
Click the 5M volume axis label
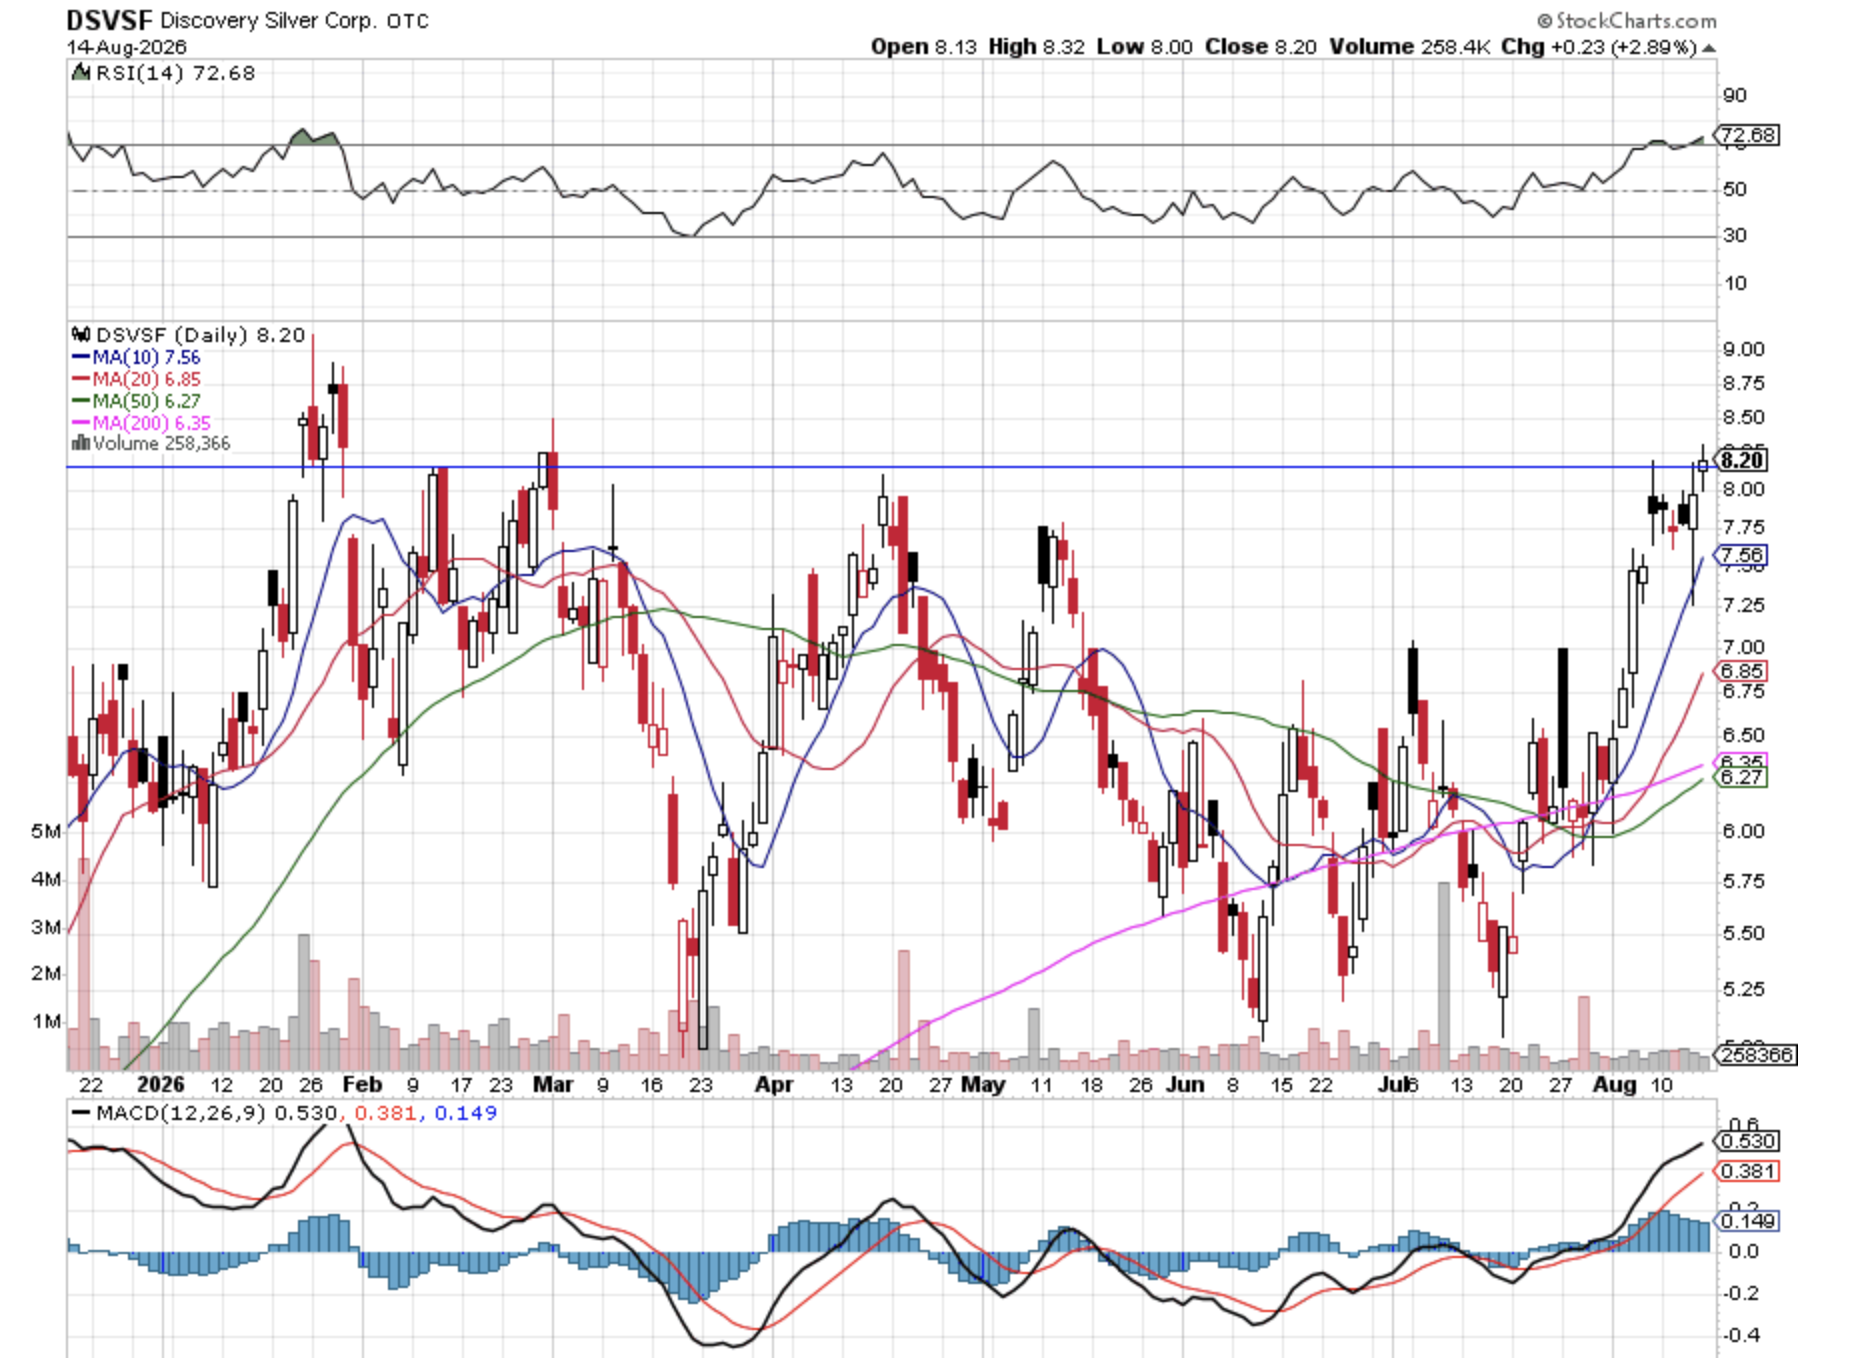(x=46, y=831)
